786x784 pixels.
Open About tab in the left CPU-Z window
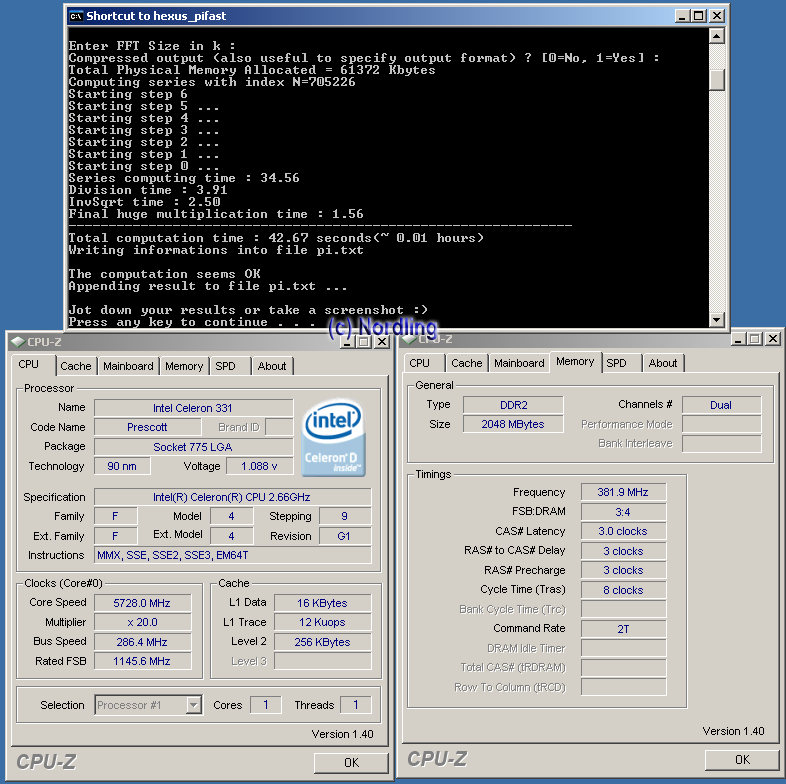pos(272,366)
